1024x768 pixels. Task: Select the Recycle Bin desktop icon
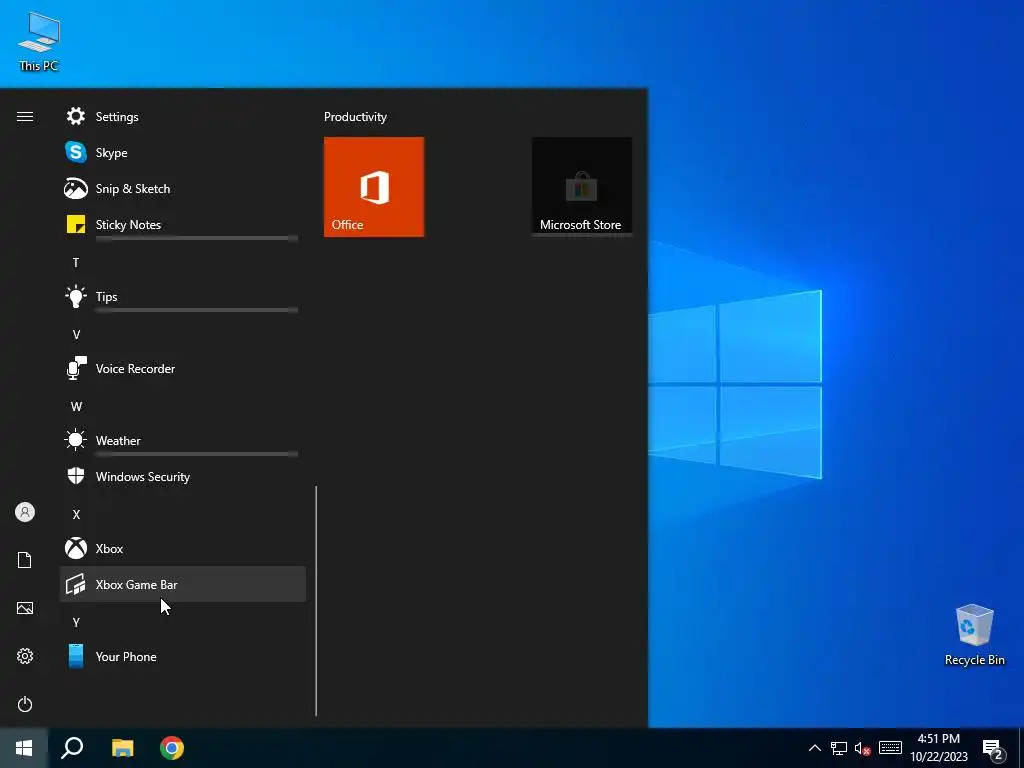point(974,635)
